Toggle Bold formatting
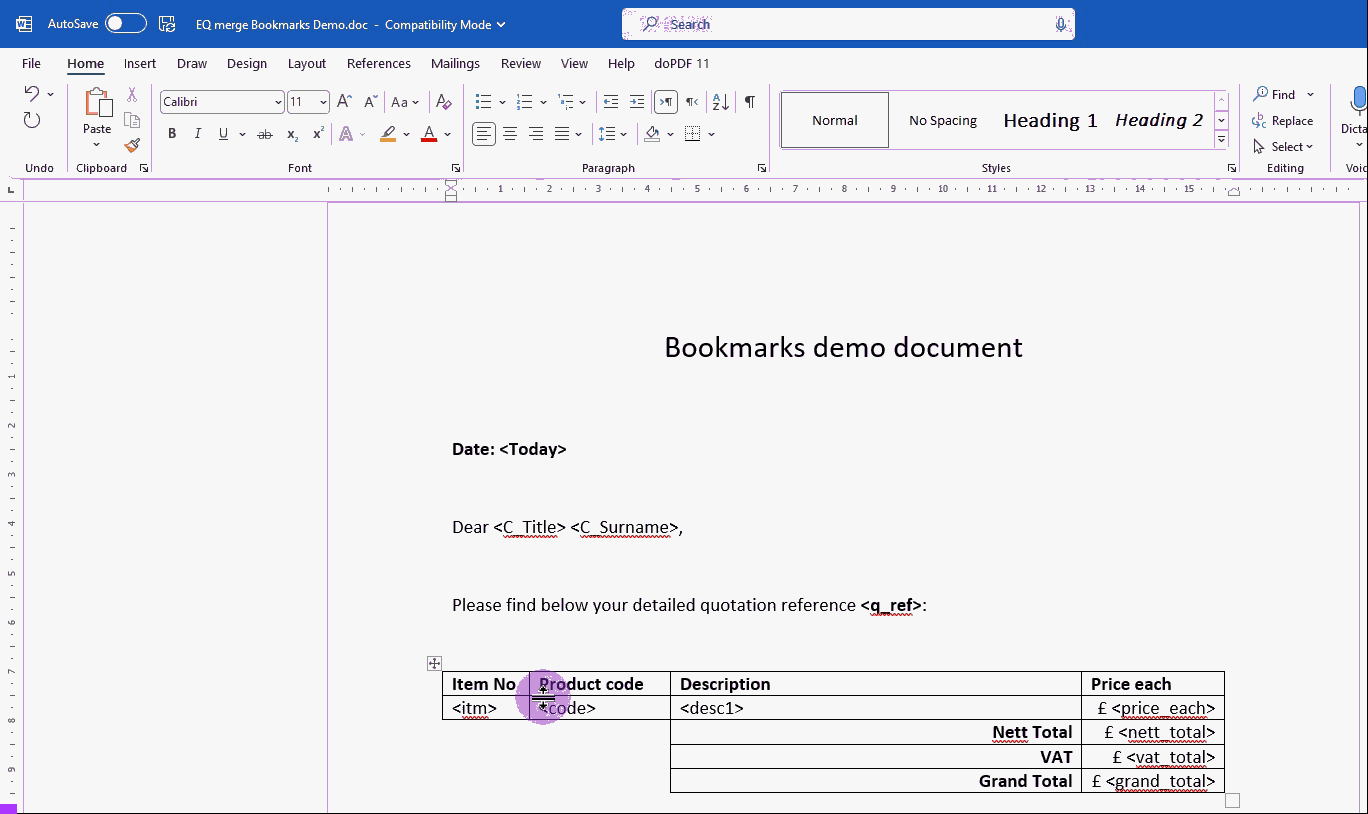The height and width of the screenshot is (814, 1368). tap(172, 134)
